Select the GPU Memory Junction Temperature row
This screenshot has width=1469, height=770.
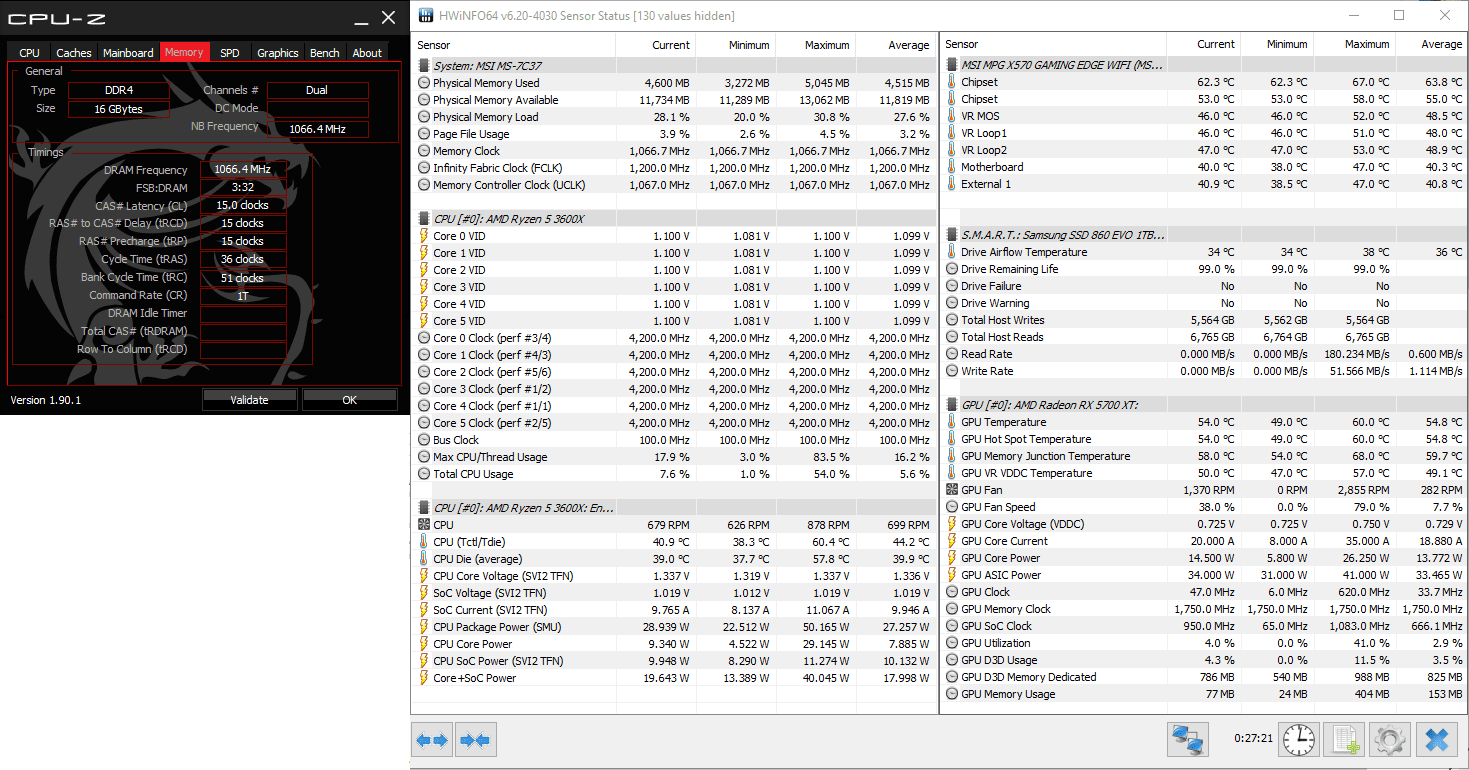(1203, 456)
